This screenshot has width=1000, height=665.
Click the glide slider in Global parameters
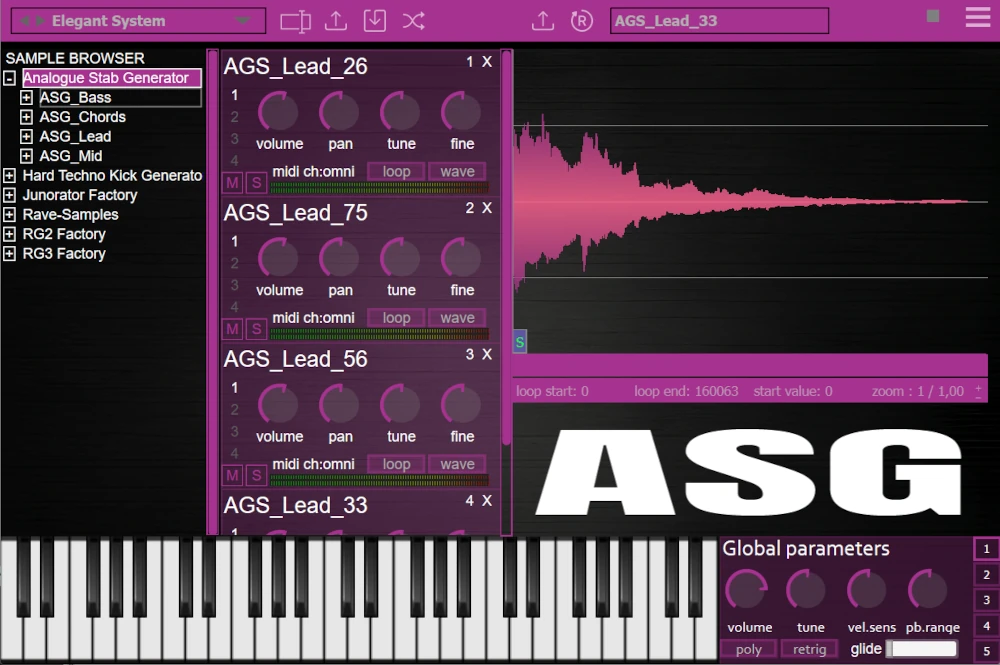point(921,649)
